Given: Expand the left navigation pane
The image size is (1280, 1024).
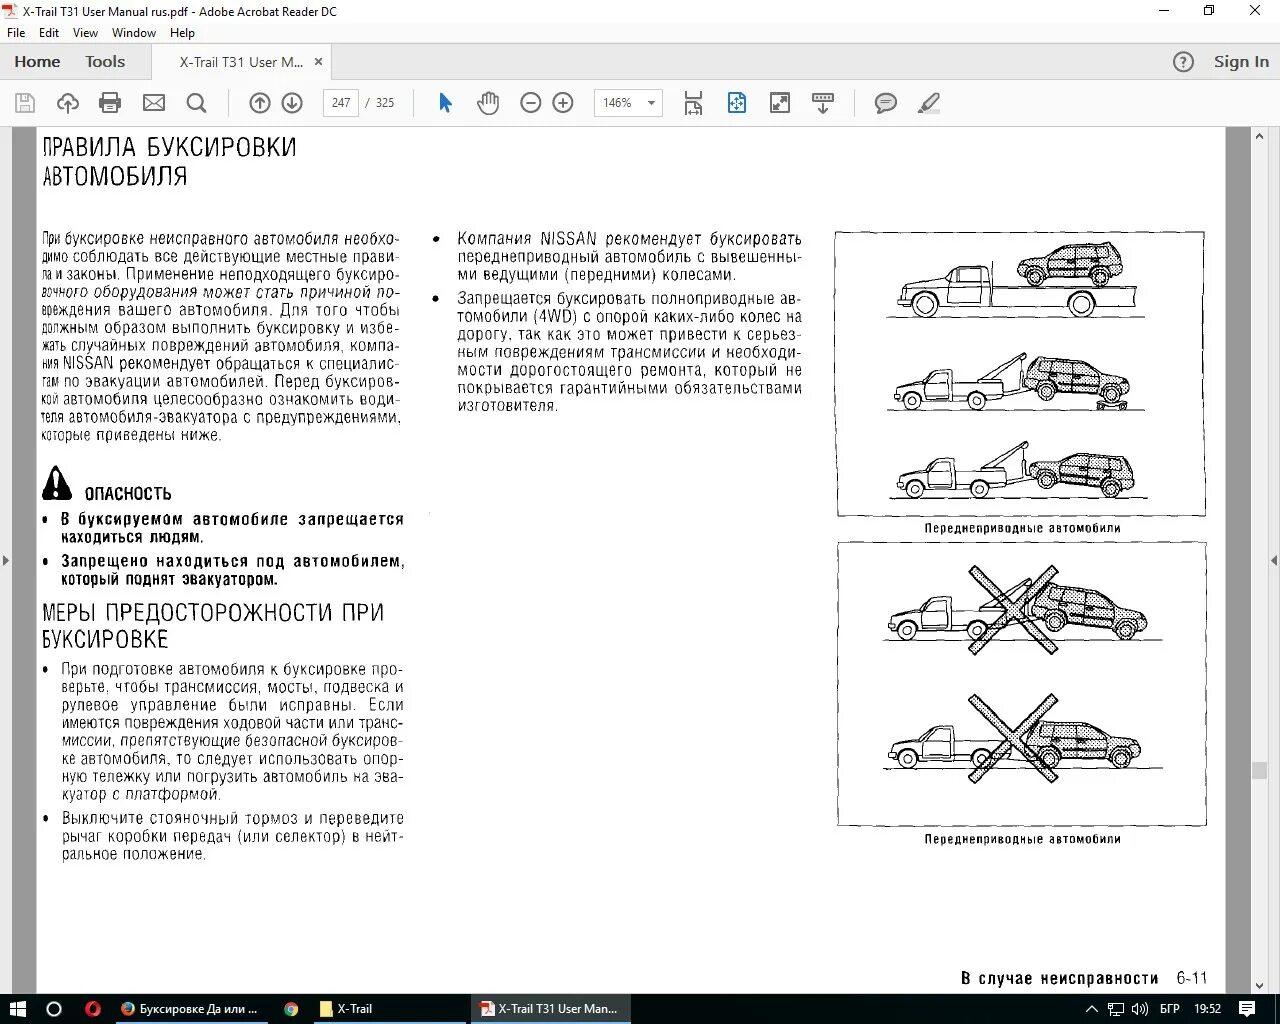Looking at the screenshot, I should [6, 560].
